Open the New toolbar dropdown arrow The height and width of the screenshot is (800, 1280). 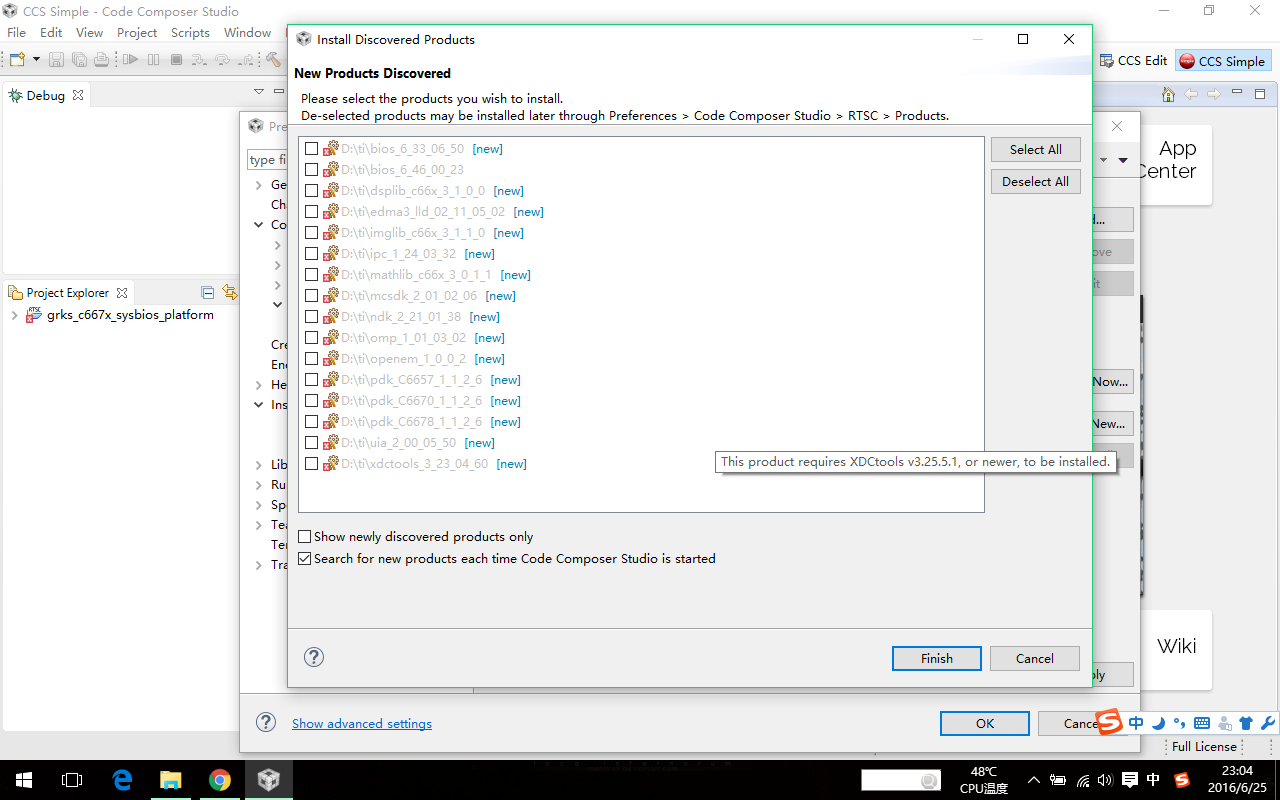point(36,60)
